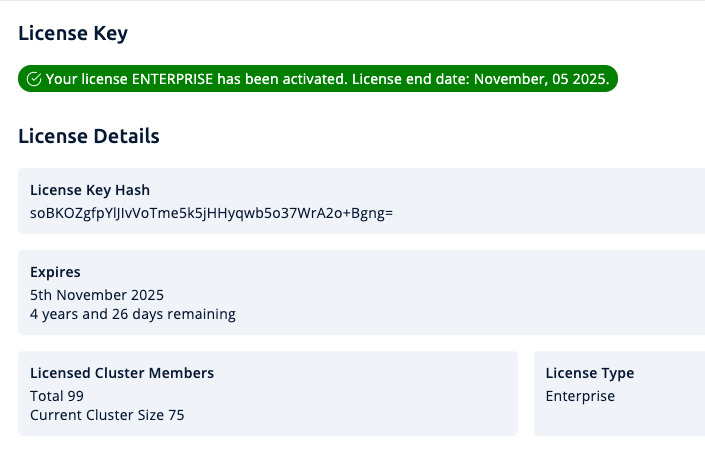
Task: Click the 5th November 2025 expiry date
Action: (97, 295)
